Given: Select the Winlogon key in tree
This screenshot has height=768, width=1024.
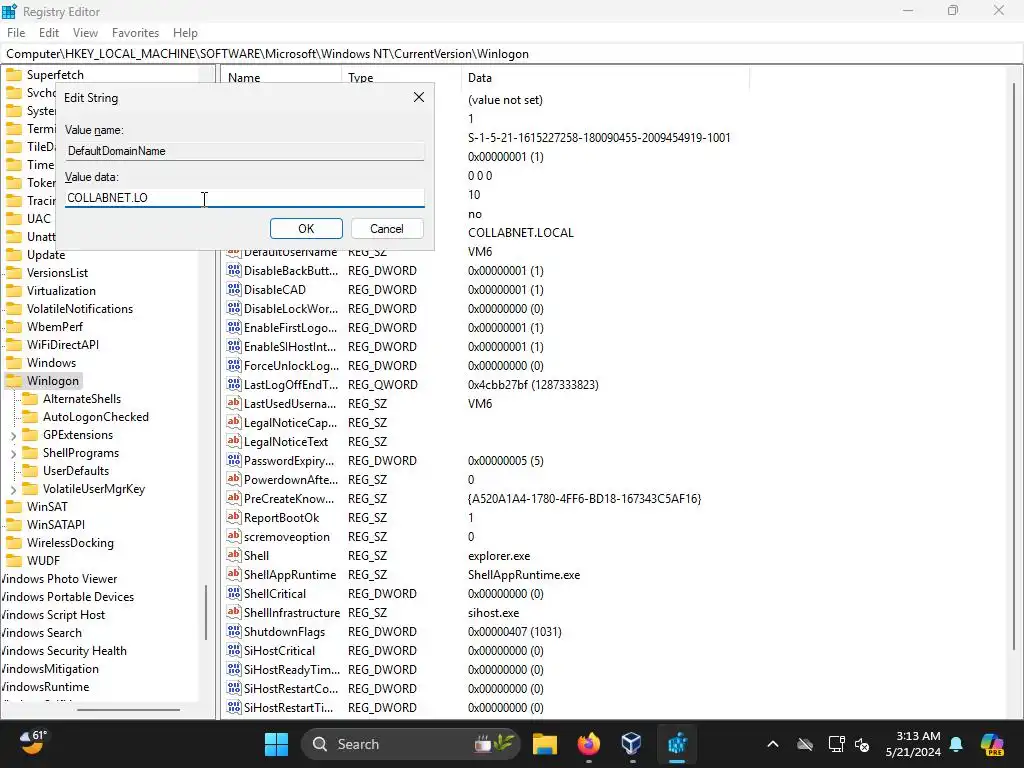Looking at the screenshot, I should click(52, 381).
